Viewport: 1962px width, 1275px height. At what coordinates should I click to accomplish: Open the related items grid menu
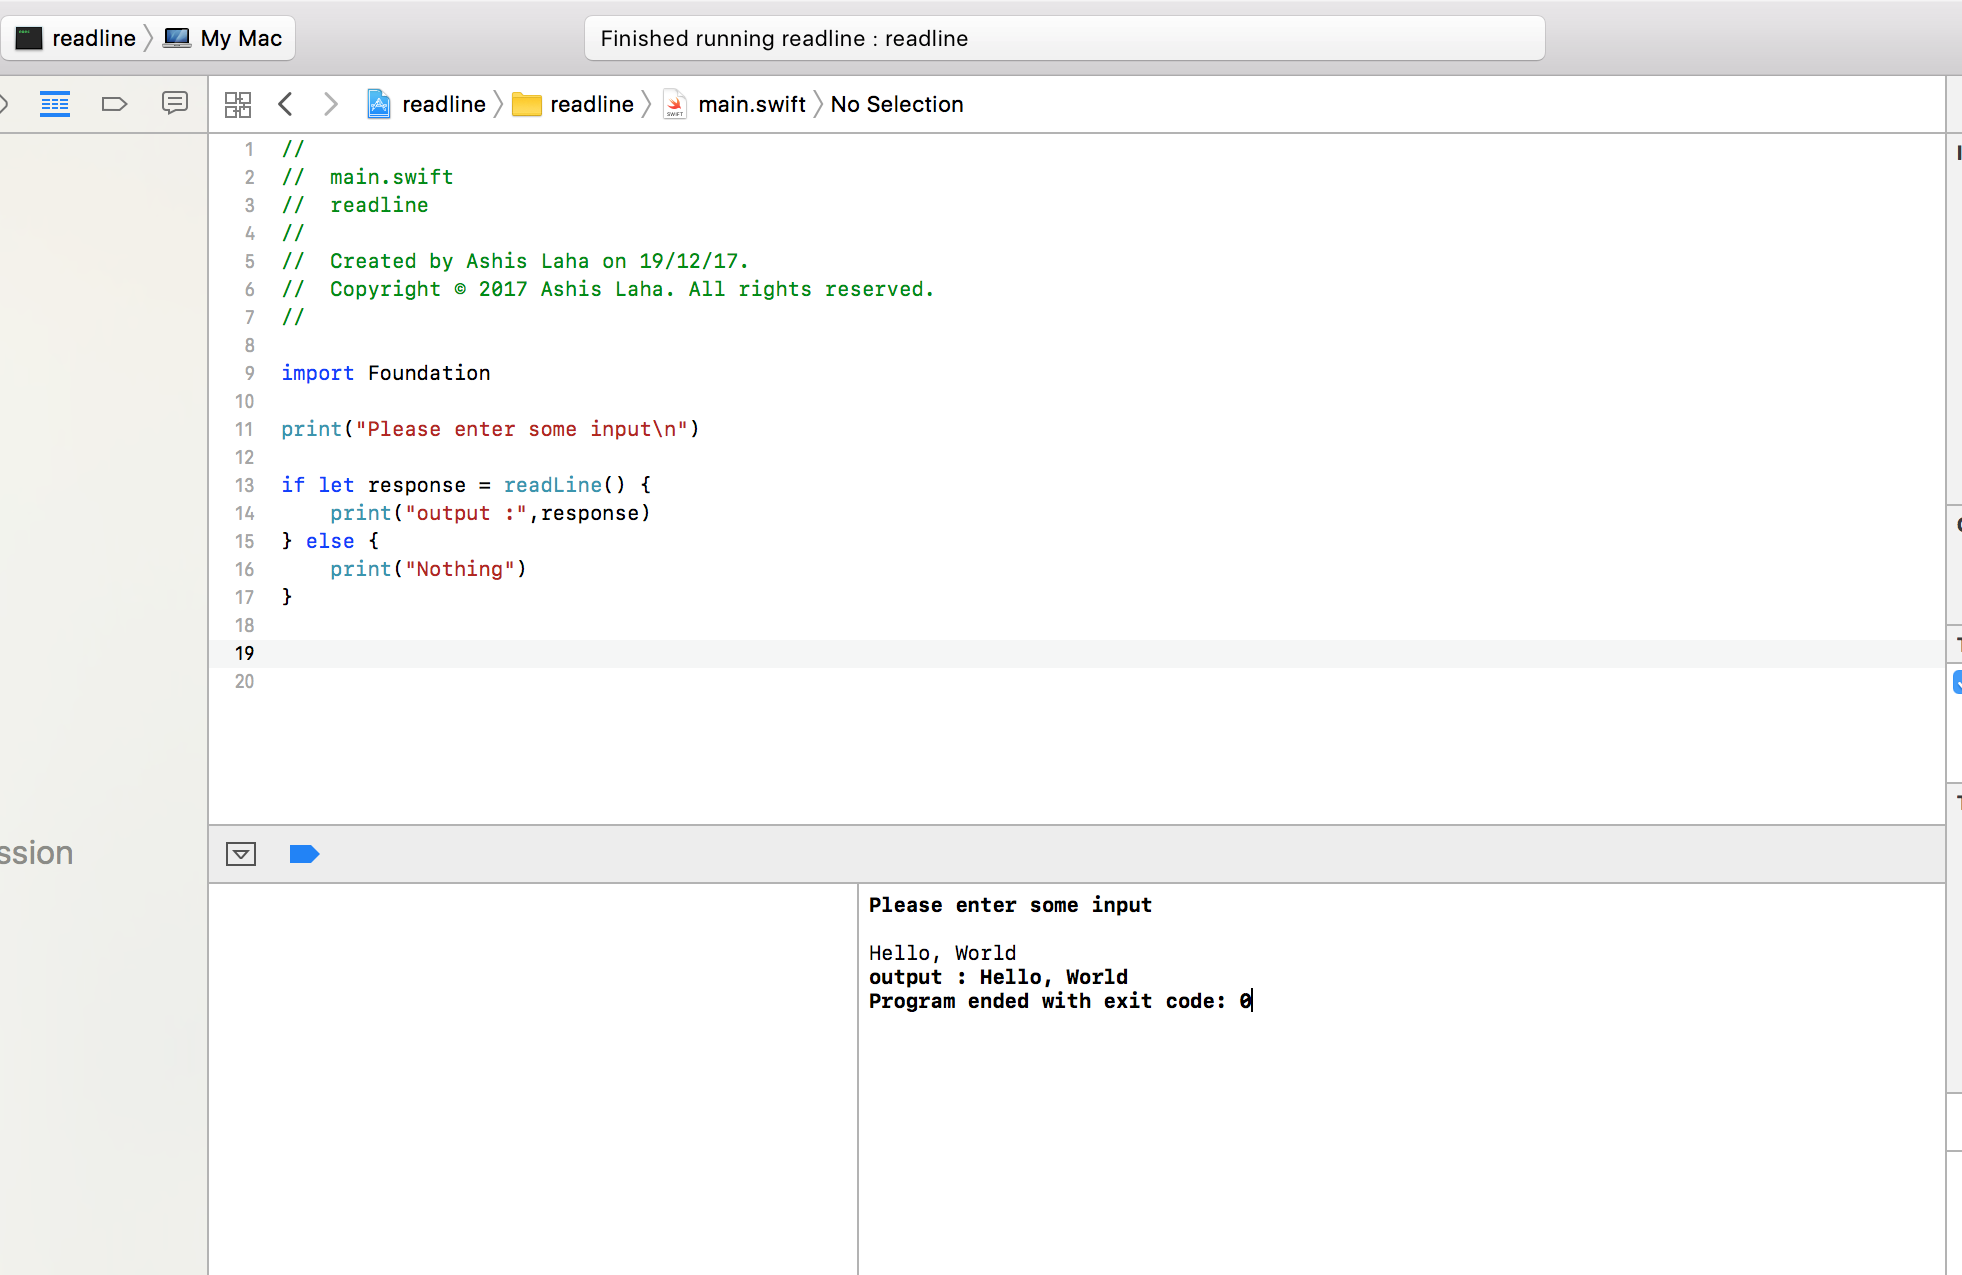pyautogui.click(x=238, y=104)
